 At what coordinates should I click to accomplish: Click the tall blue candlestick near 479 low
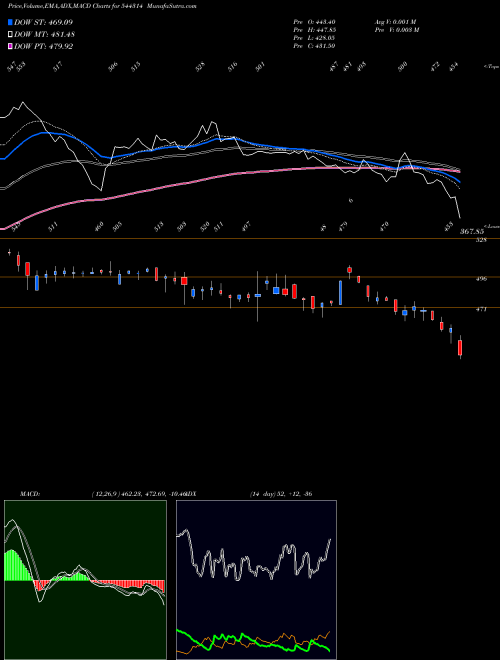pos(340,293)
